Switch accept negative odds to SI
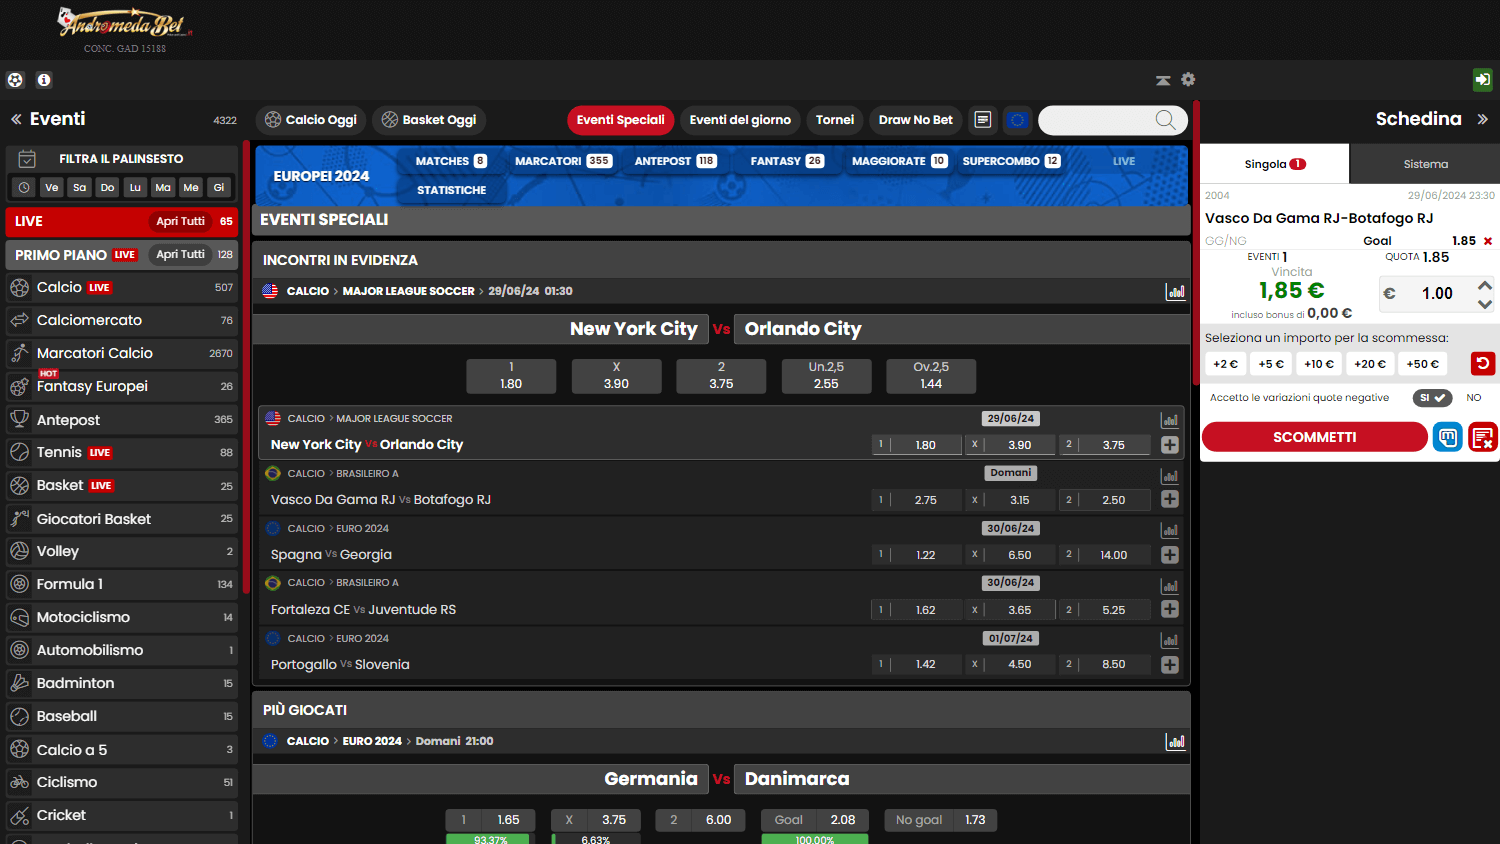Viewport: 1500px width, 844px height. pyautogui.click(x=1432, y=398)
